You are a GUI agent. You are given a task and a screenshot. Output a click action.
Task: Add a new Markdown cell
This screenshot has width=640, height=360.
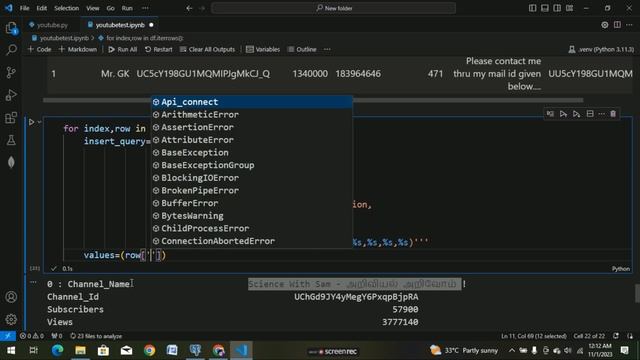78,49
